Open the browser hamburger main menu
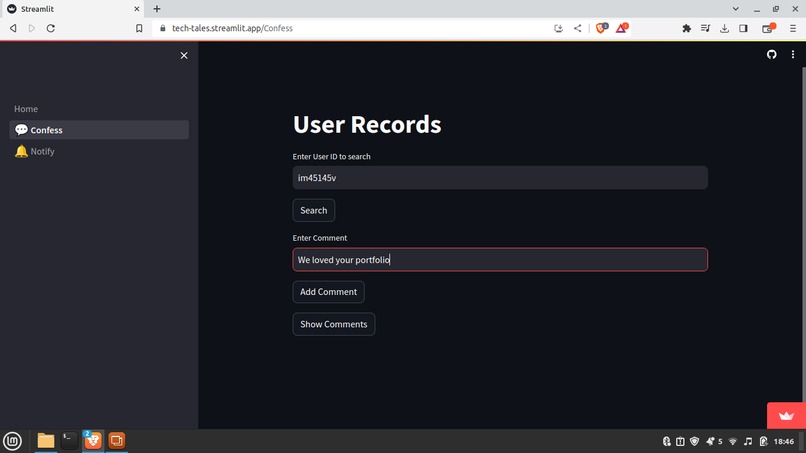The height and width of the screenshot is (453, 806). 793,28
